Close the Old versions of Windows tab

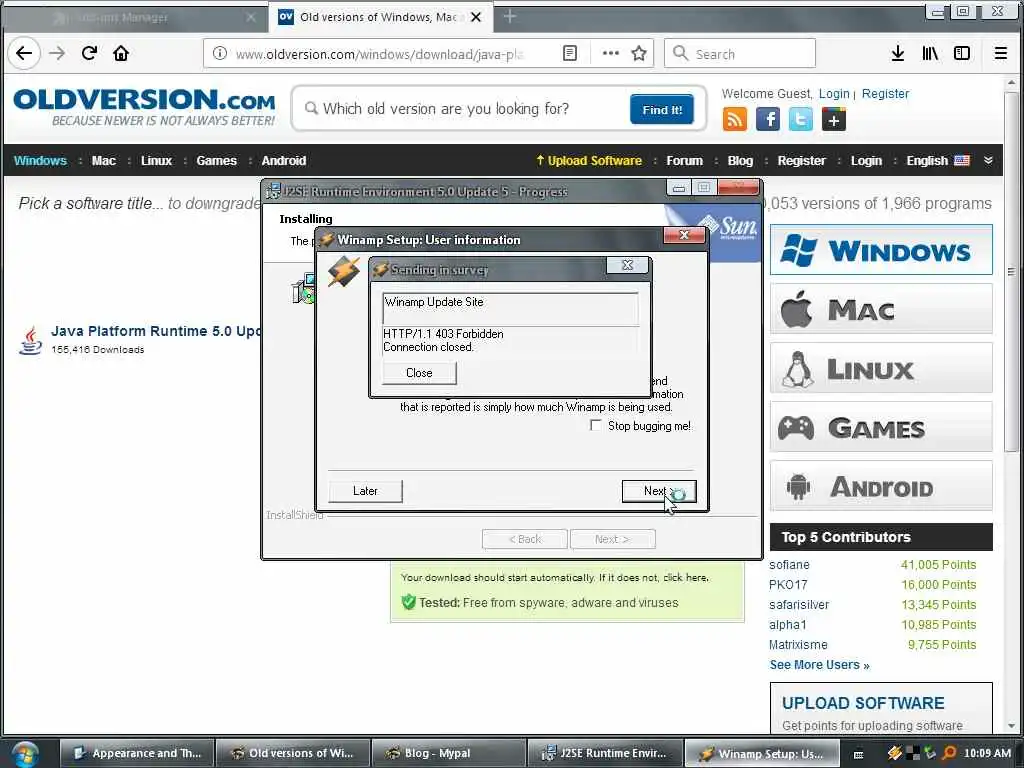pyautogui.click(x=476, y=17)
